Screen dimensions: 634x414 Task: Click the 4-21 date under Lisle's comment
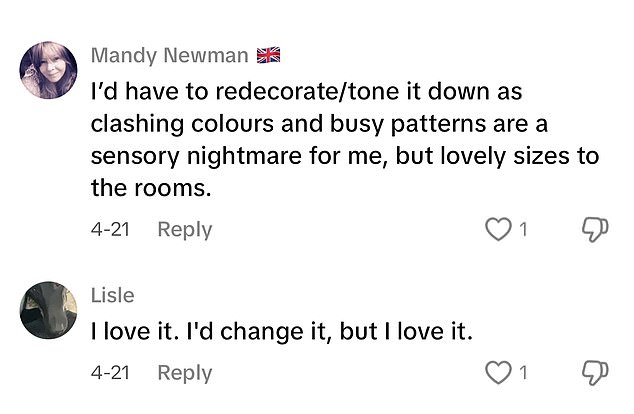click(x=111, y=373)
